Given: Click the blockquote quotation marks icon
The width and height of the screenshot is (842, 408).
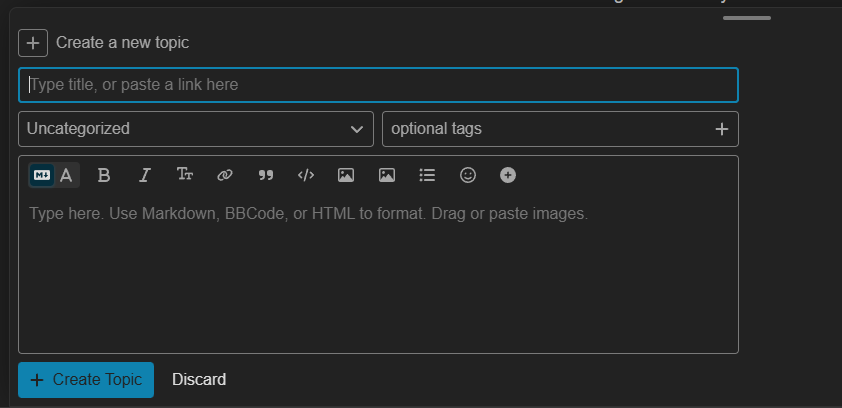Looking at the screenshot, I should coord(266,175).
